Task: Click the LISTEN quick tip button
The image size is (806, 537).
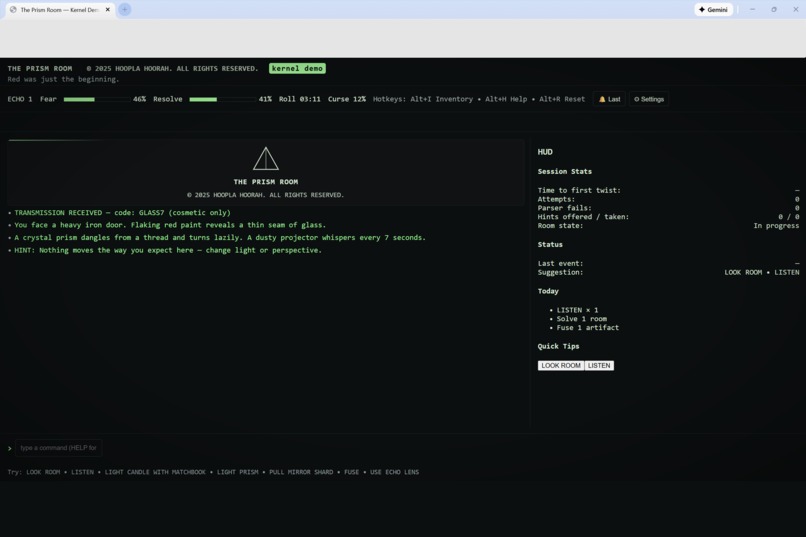Action: 599,365
